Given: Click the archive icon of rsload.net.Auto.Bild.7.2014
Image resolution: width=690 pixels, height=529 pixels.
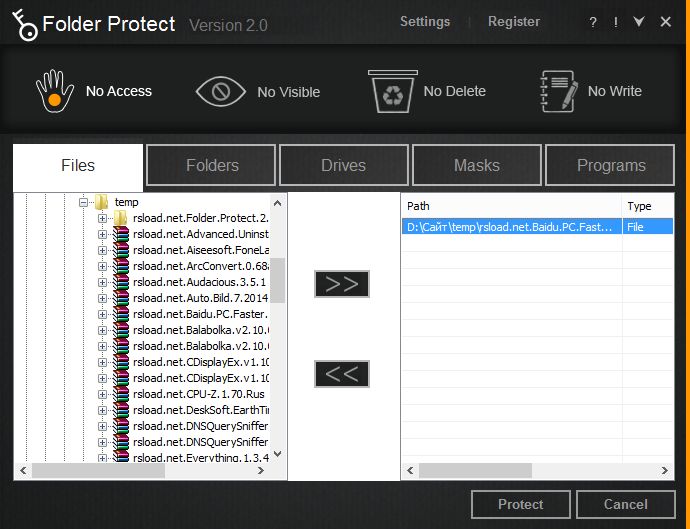Looking at the screenshot, I should pyautogui.click(x=121, y=298).
